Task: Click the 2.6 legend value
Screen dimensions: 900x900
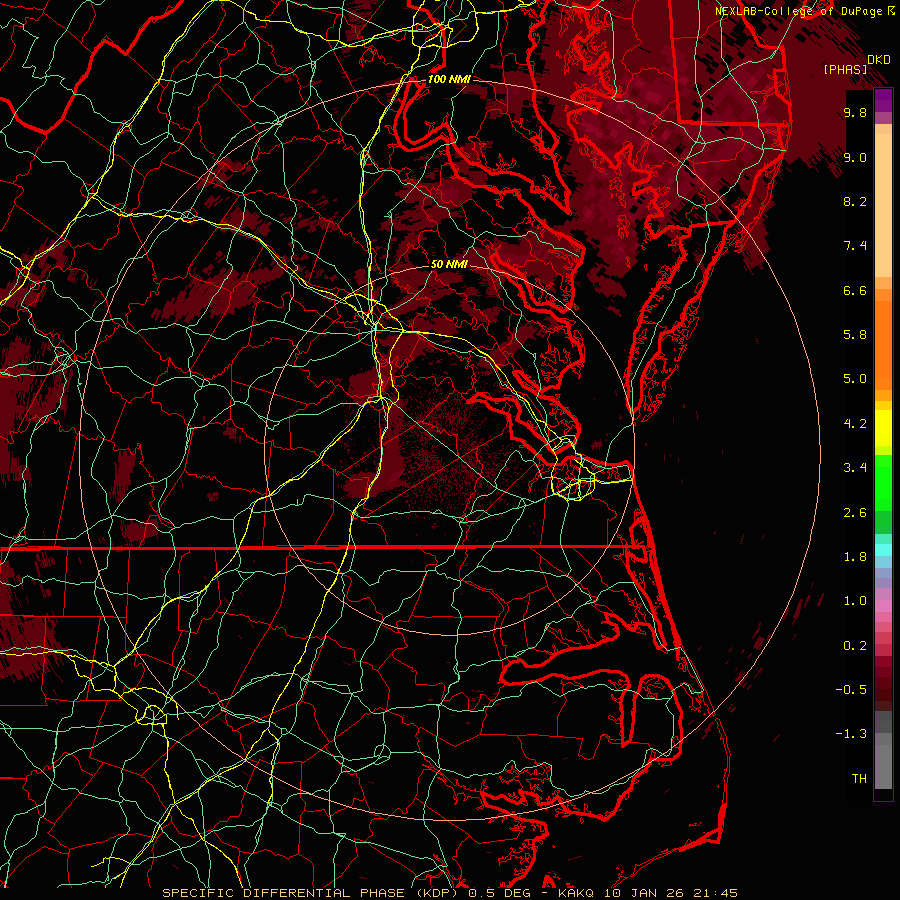Action: [855, 513]
